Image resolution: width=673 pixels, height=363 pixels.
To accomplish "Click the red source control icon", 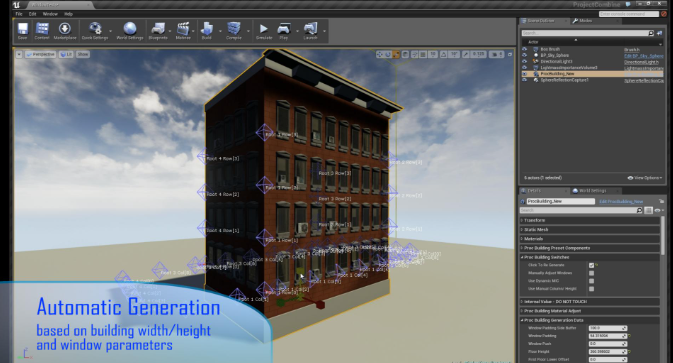I will 664,14.
